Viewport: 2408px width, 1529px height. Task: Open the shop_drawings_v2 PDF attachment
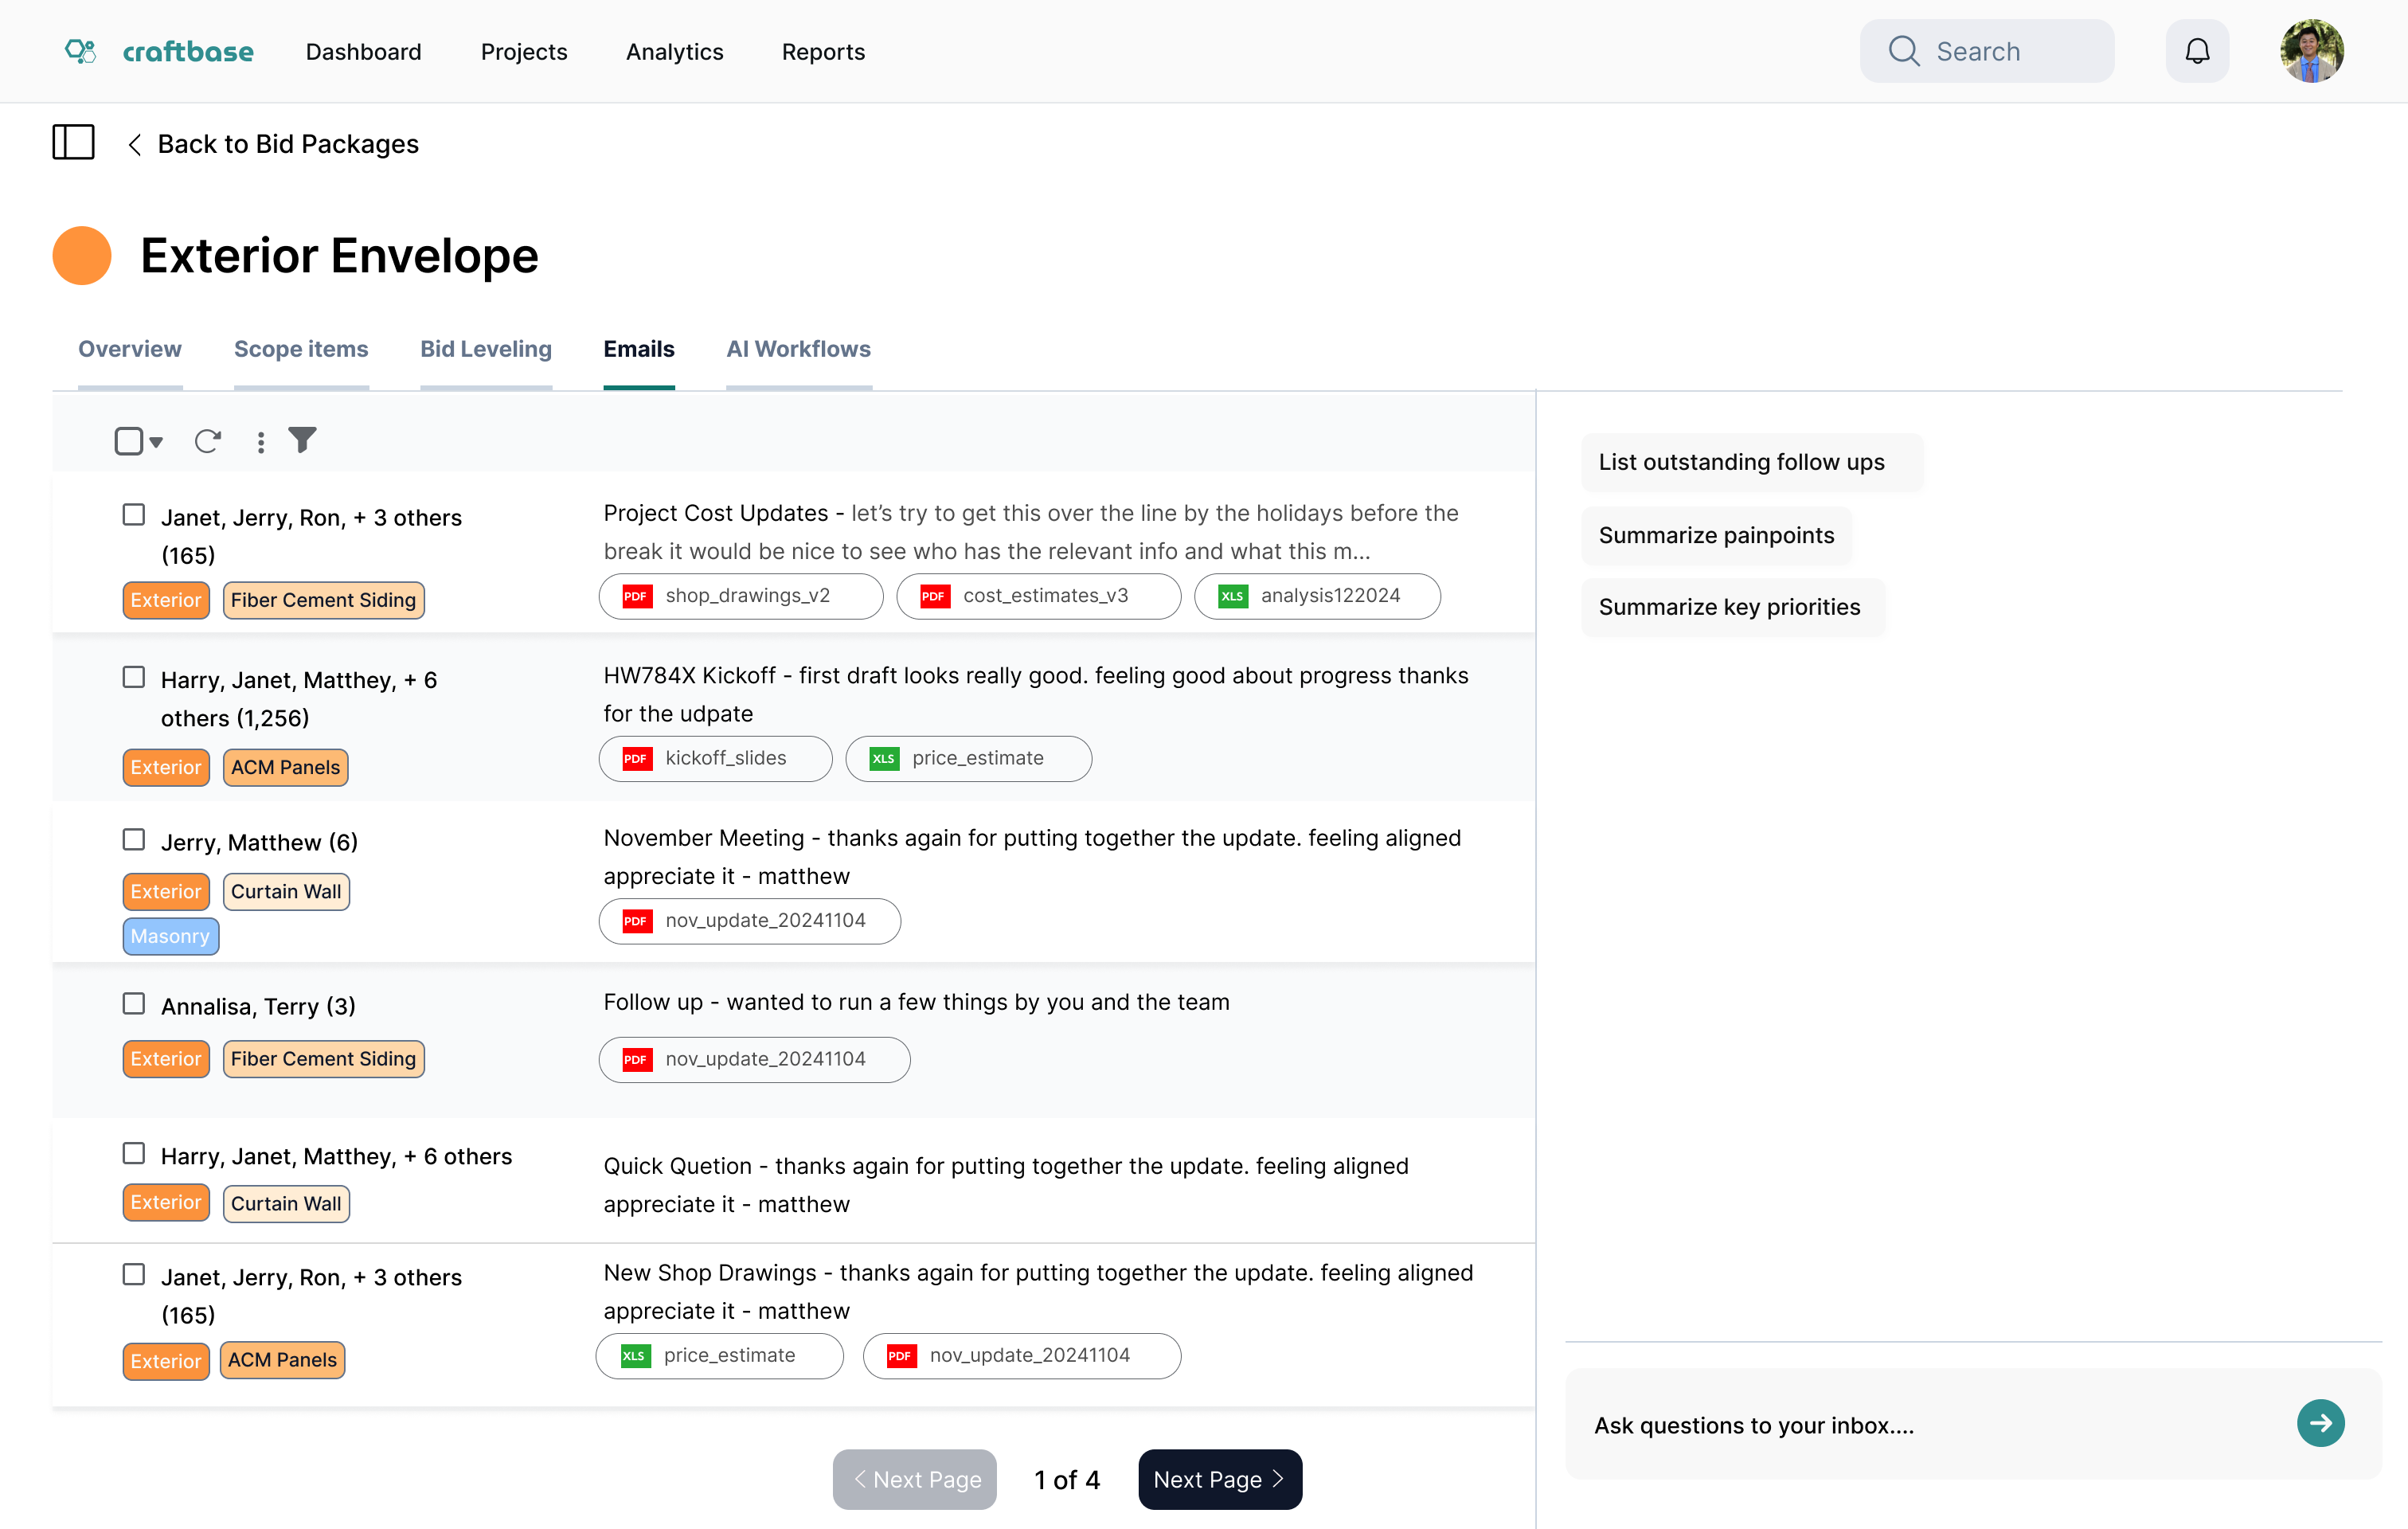[x=740, y=596]
